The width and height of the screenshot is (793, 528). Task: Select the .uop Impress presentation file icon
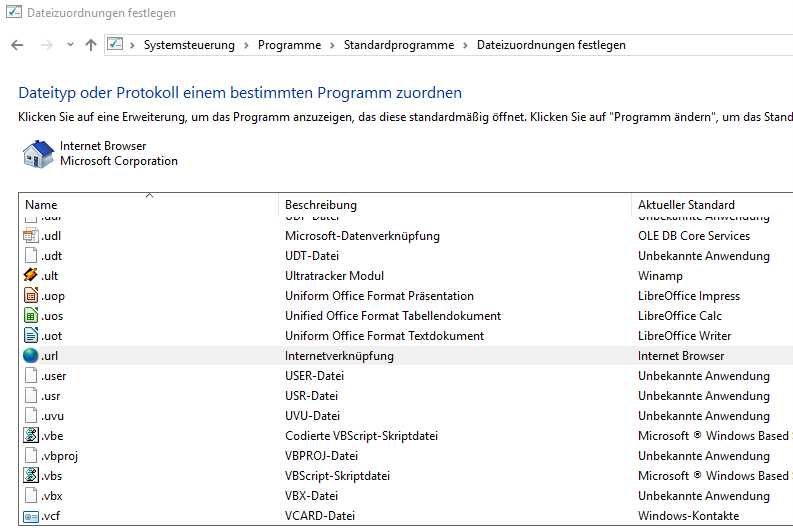point(30,296)
